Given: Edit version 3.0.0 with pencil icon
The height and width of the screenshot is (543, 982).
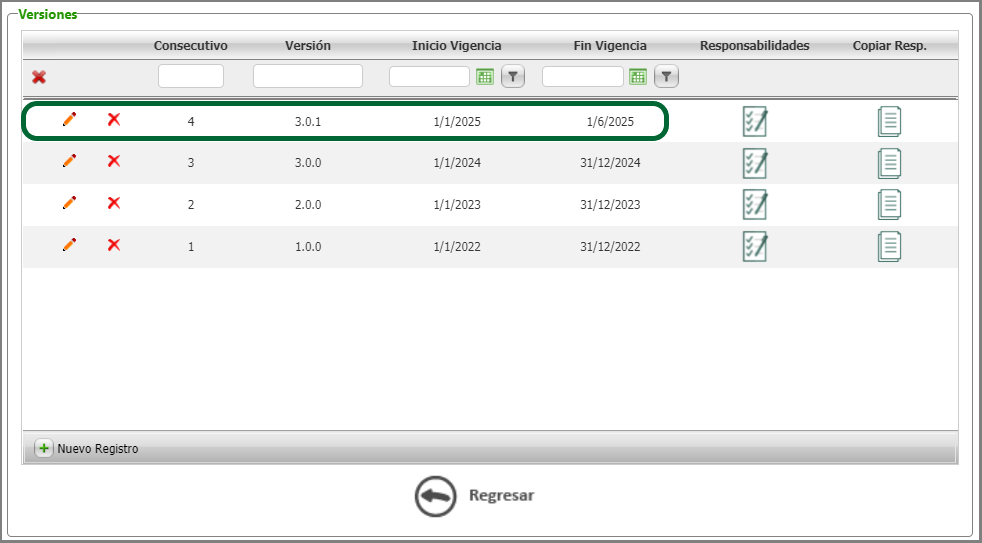Looking at the screenshot, I should [x=70, y=161].
